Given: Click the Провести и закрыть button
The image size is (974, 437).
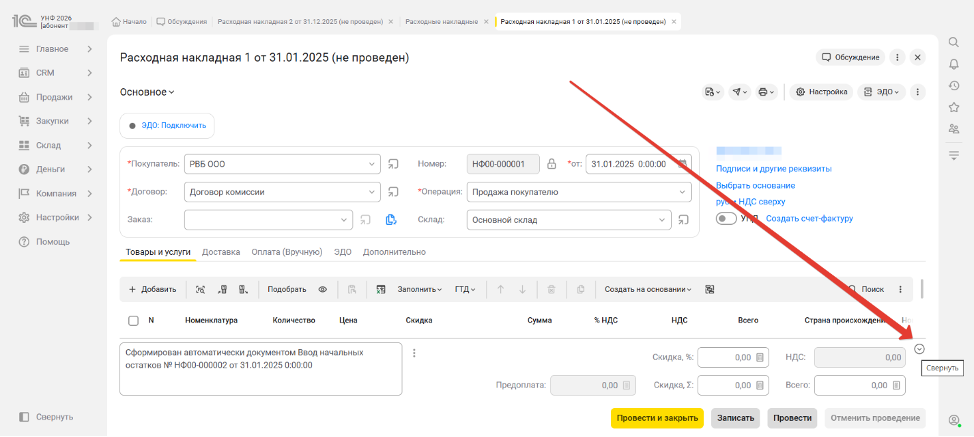Looking at the screenshot, I should coord(657,418).
